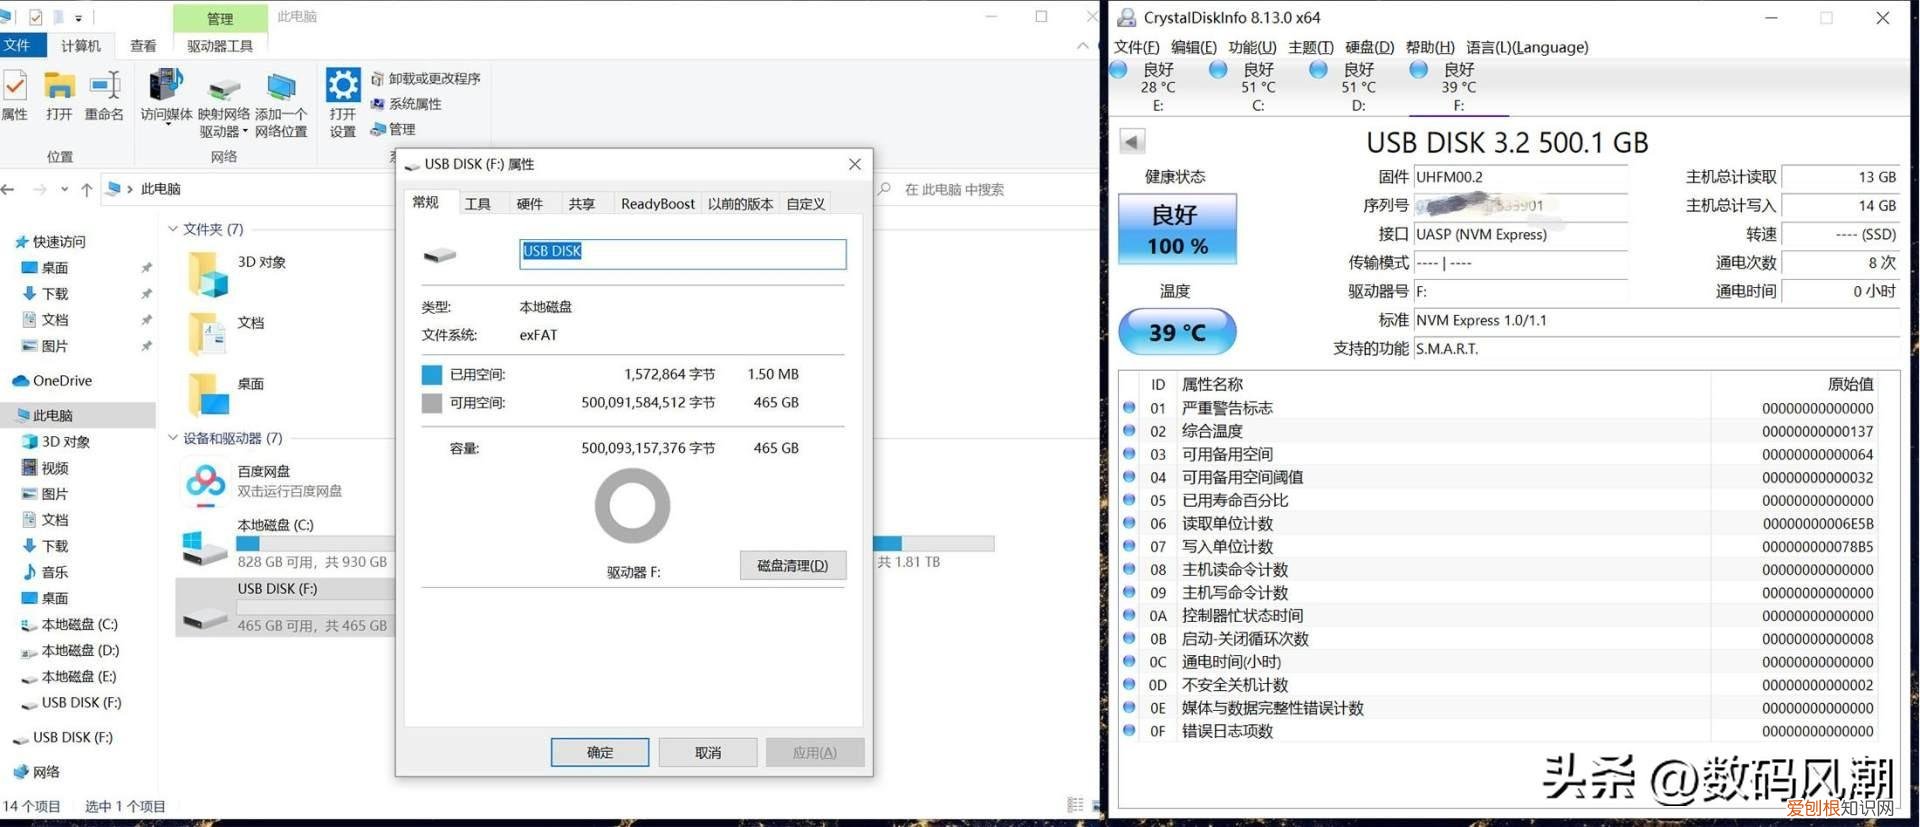Switch to ReadyBoost tab in properties dialog
This screenshot has height=827, width=1920.
click(x=658, y=204)
